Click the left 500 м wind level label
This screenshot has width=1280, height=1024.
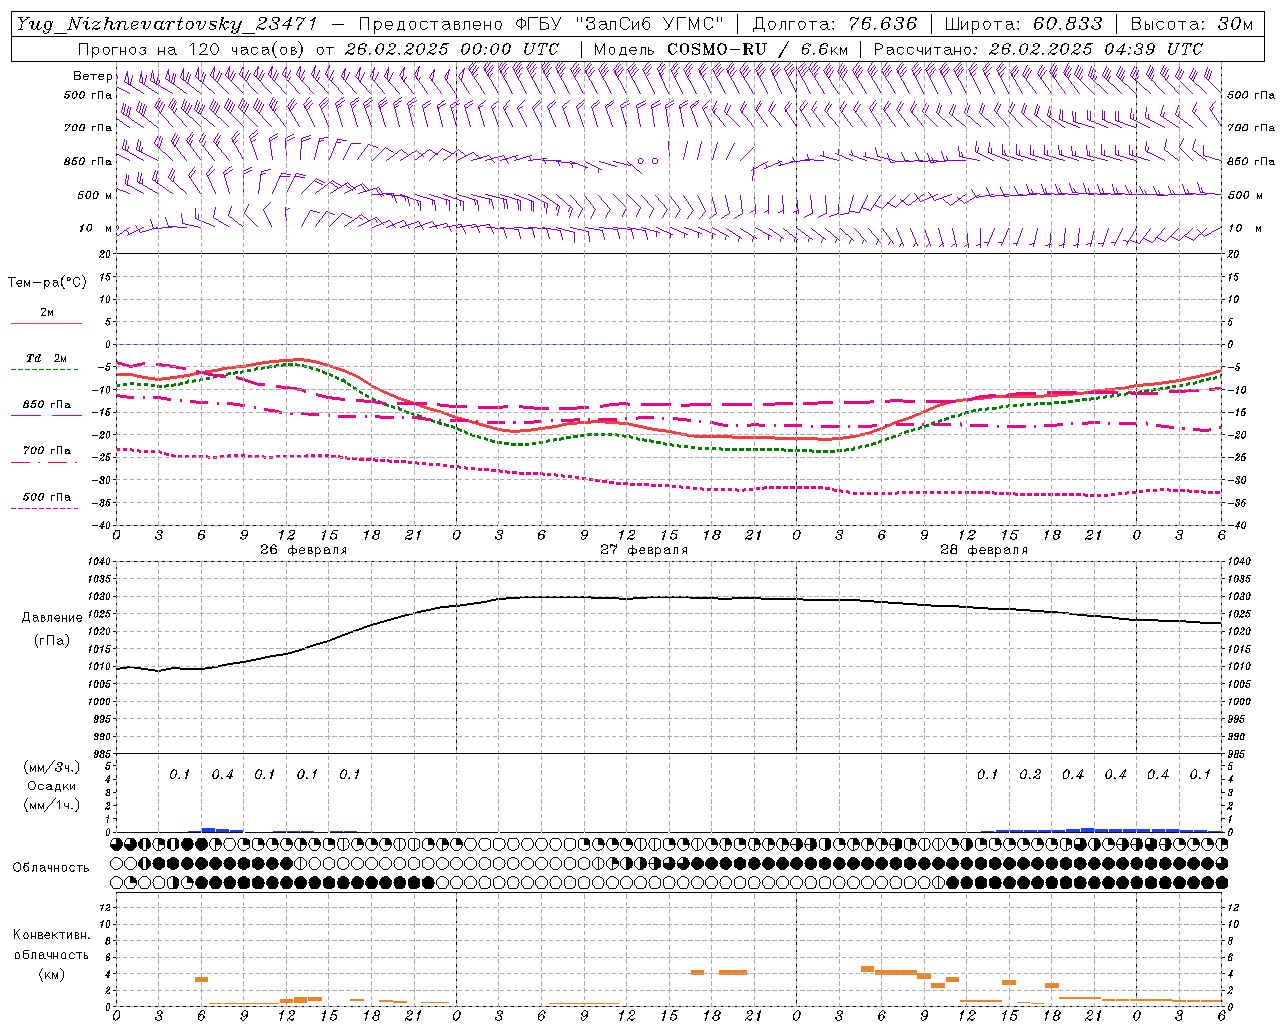94,195
